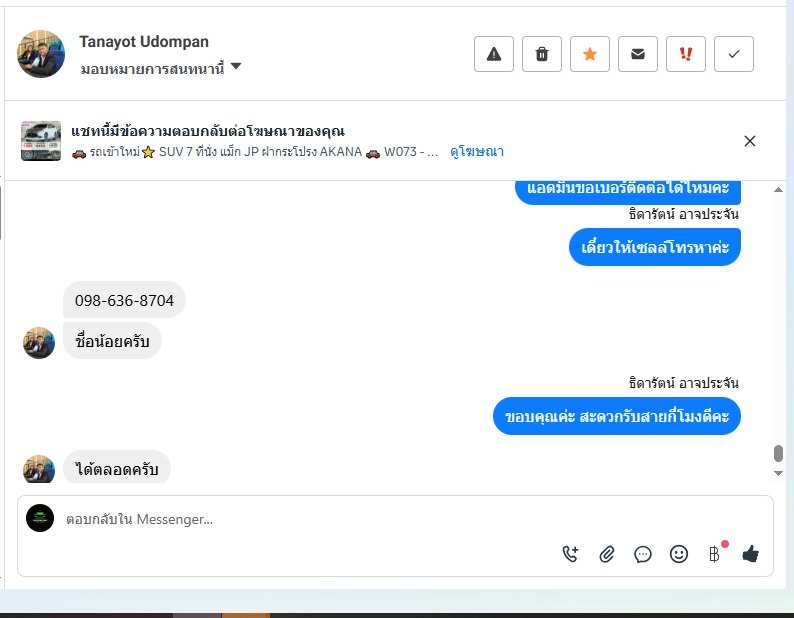This screenshot has height=618, width=794.
Task: Click the chat scrollbar down arrow
Action: [x=778, y=473]
